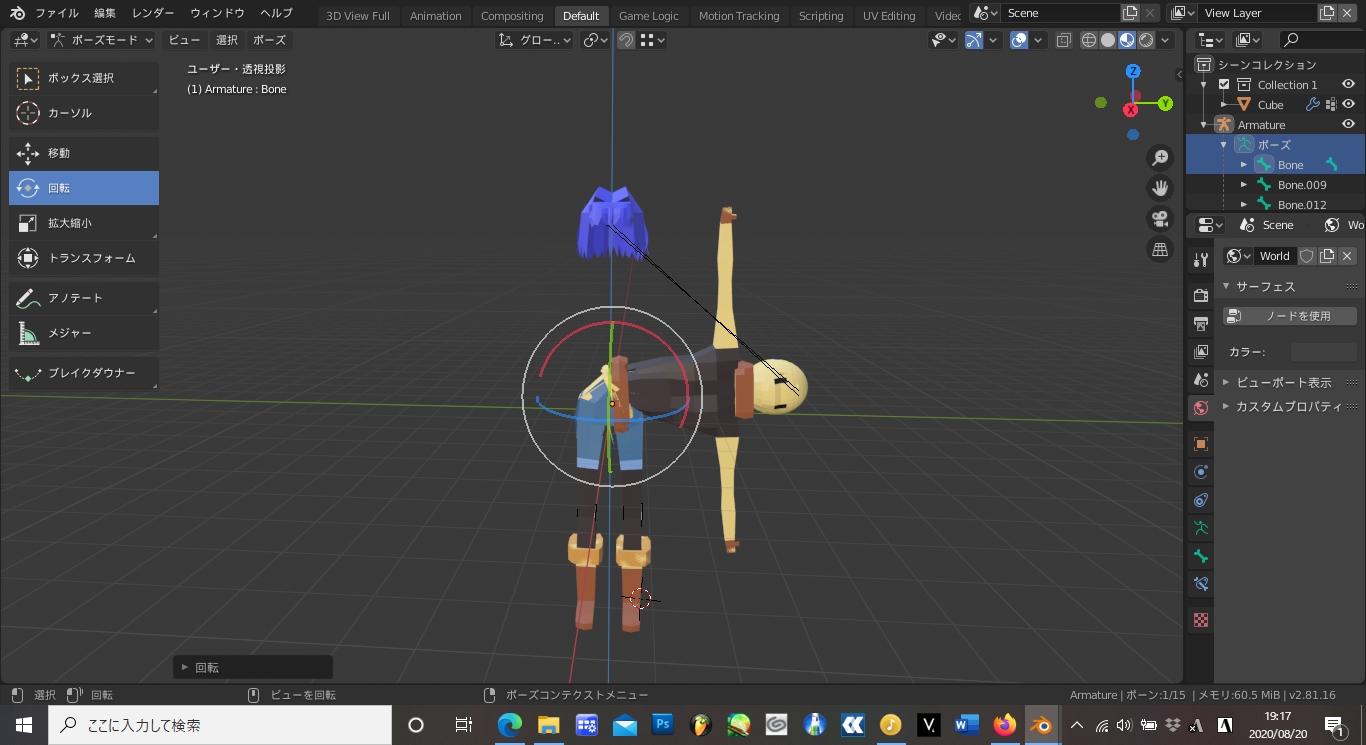
Task: Choose the 移動 (move) tool
Action: (84, 153)
